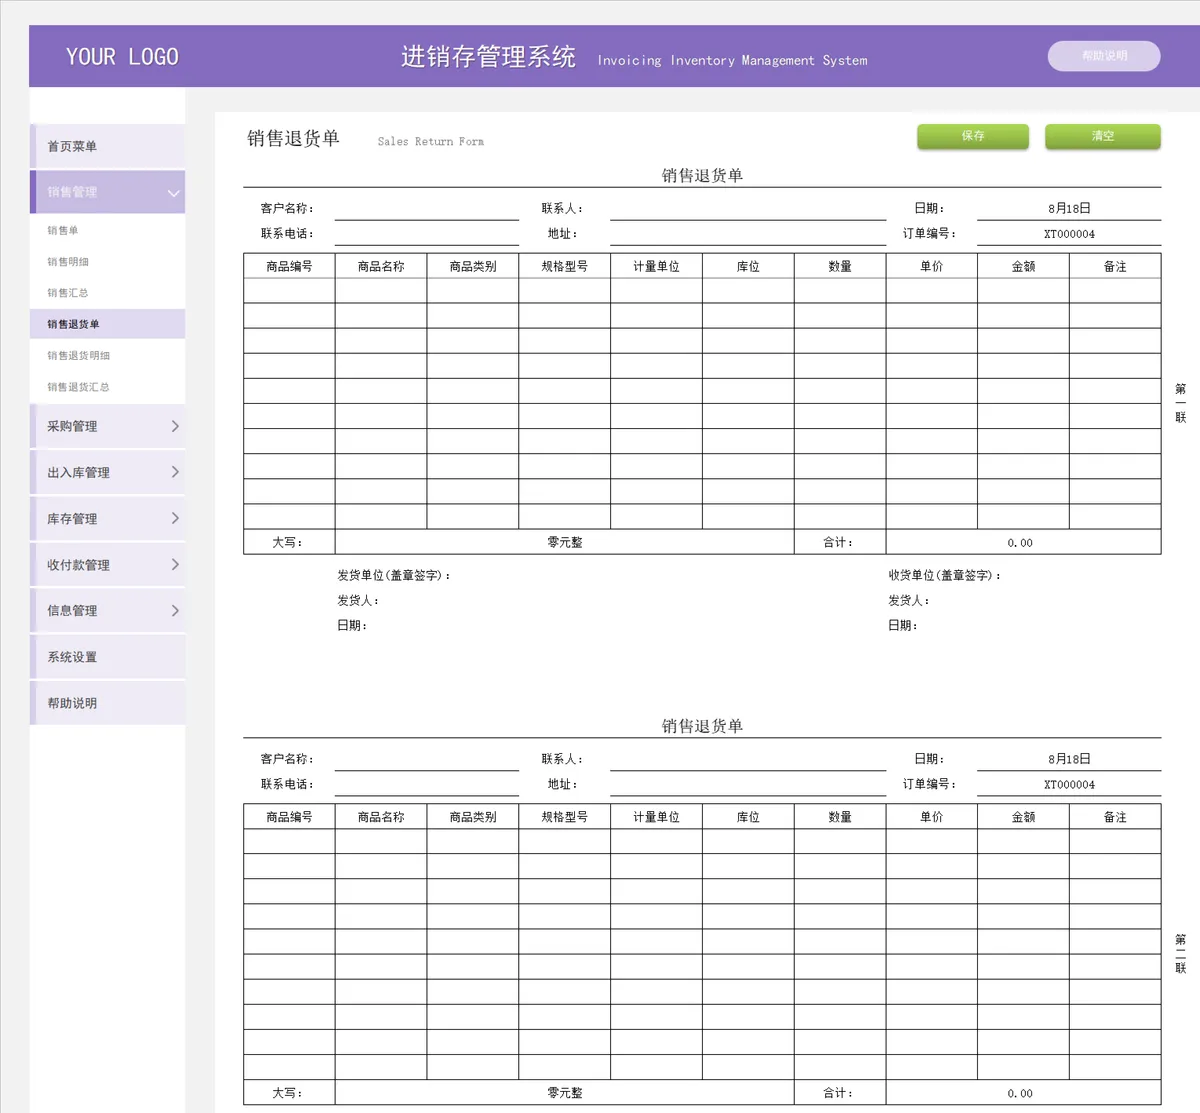Click the 规格型号 column header in first table
1200x1113 pixels.
point(565,266)
